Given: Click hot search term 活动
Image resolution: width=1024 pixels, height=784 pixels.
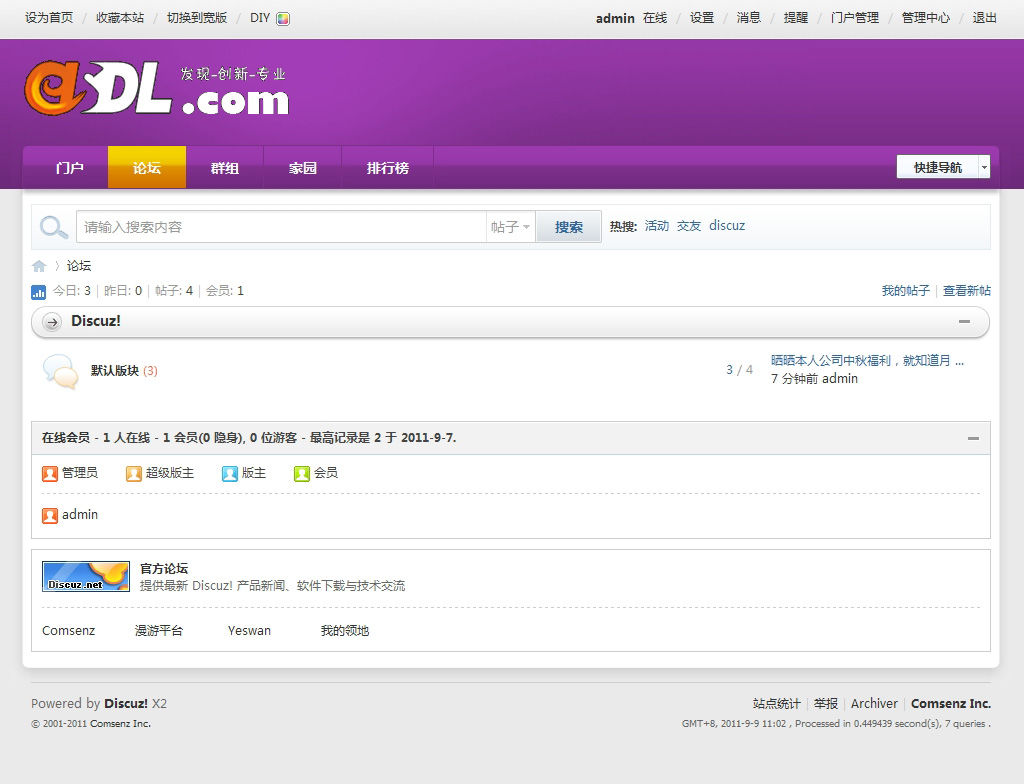Looking at the screenshot, I should pos(657,225).
